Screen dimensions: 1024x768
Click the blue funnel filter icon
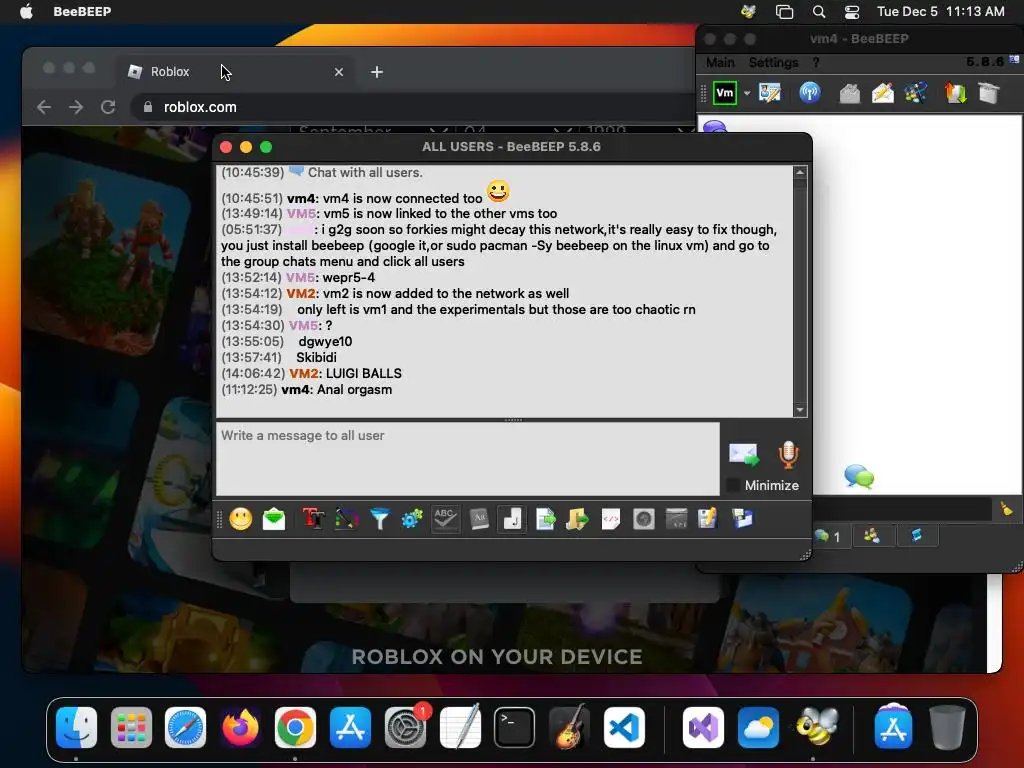coord(379,519)
